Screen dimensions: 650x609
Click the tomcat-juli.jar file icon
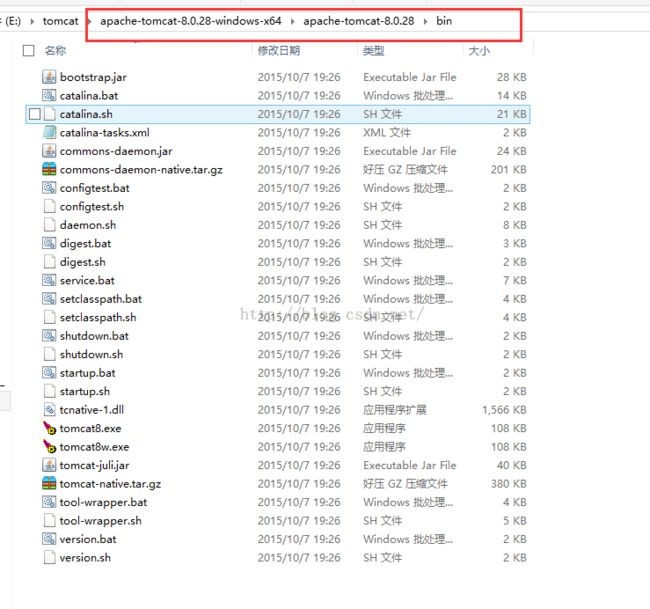coord(49,465)
